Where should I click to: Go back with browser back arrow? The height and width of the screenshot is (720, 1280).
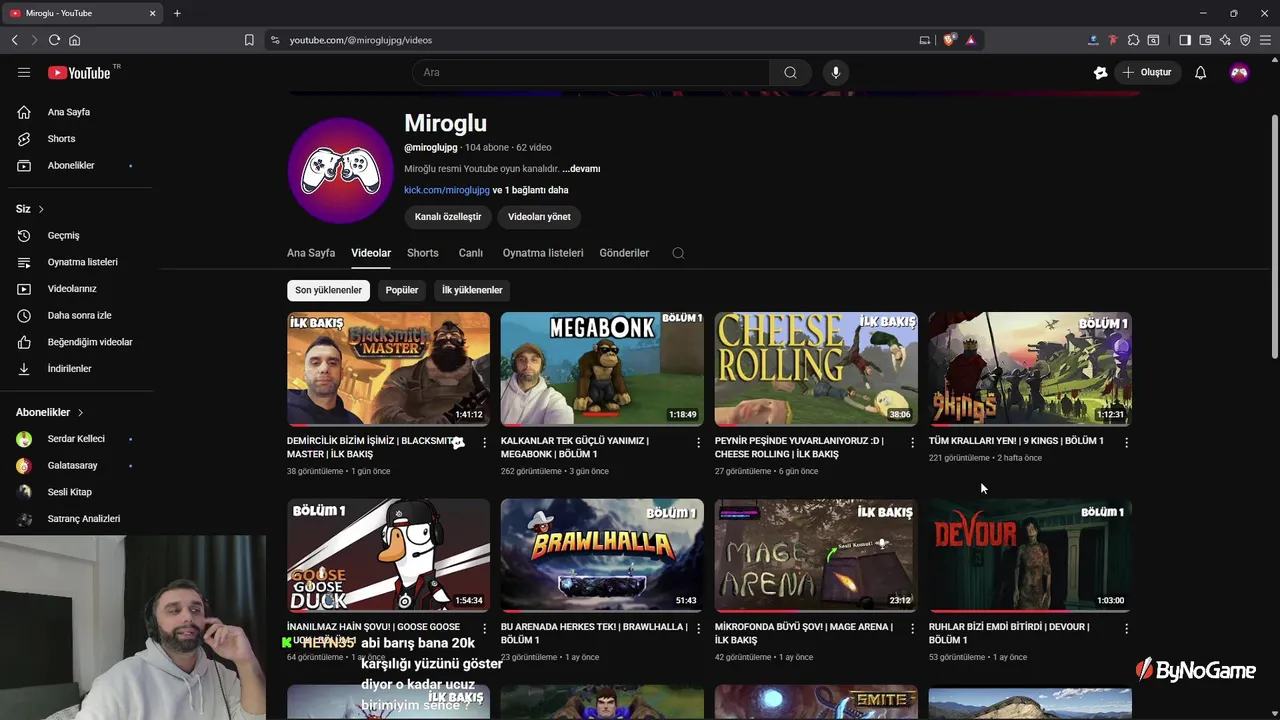(14, 40)
